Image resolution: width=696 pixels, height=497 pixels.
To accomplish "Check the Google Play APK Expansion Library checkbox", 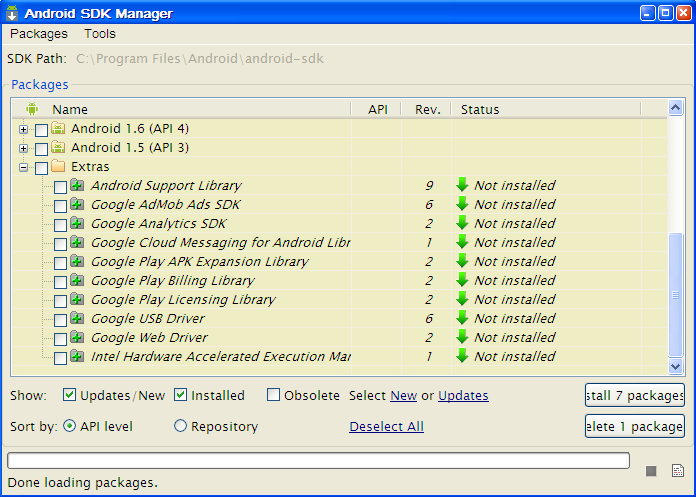I will click(60, 263).
